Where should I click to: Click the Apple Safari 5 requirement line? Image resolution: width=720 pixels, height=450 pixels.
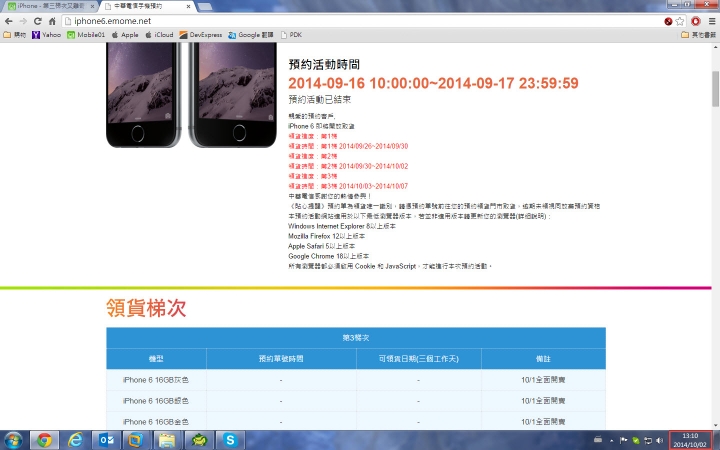click(x=321, y=246)
